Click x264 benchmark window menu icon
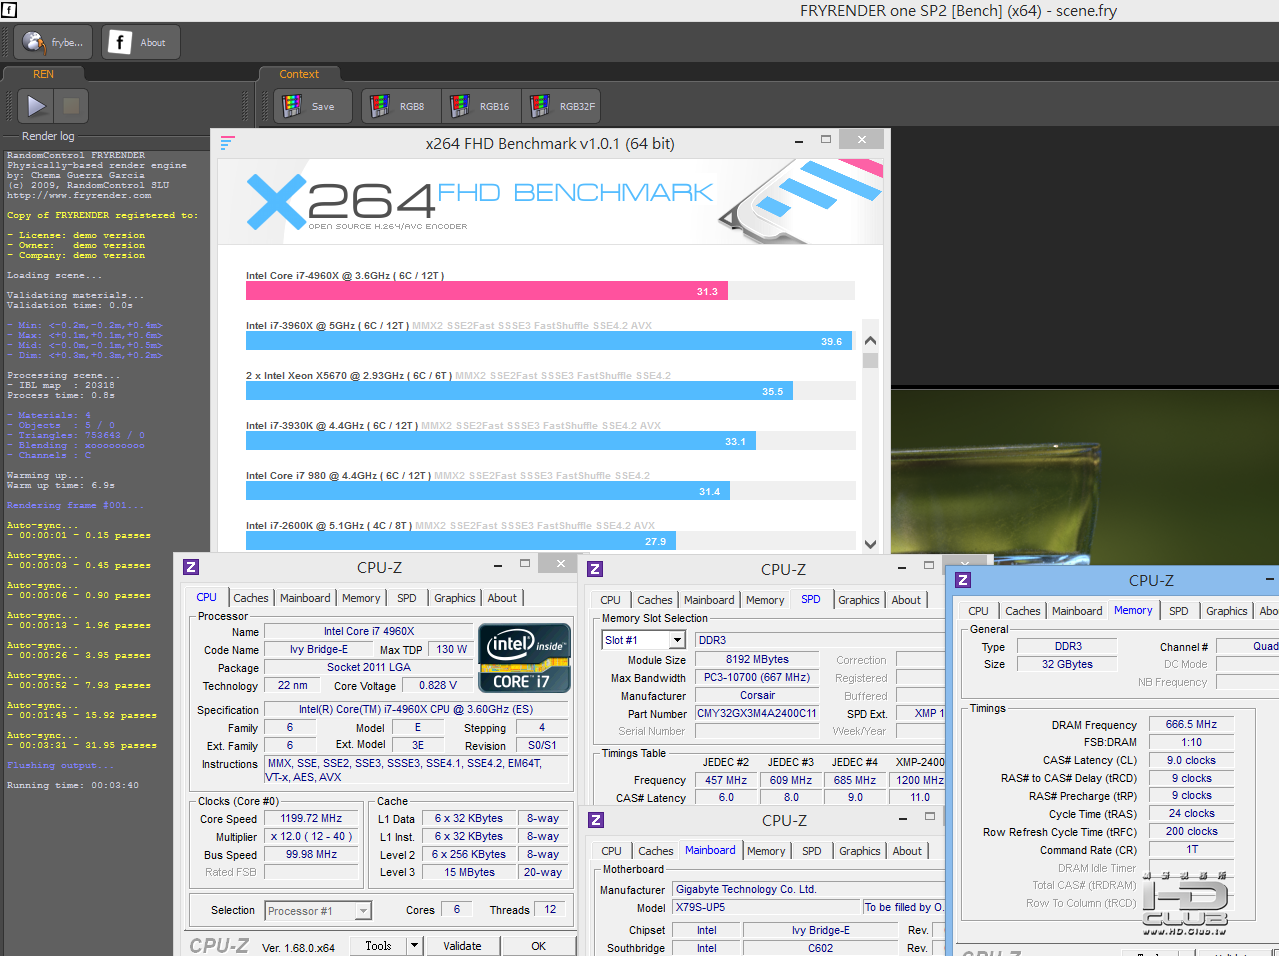The height and width of the screenshot is (956, 1279). (x=227, y=142)
